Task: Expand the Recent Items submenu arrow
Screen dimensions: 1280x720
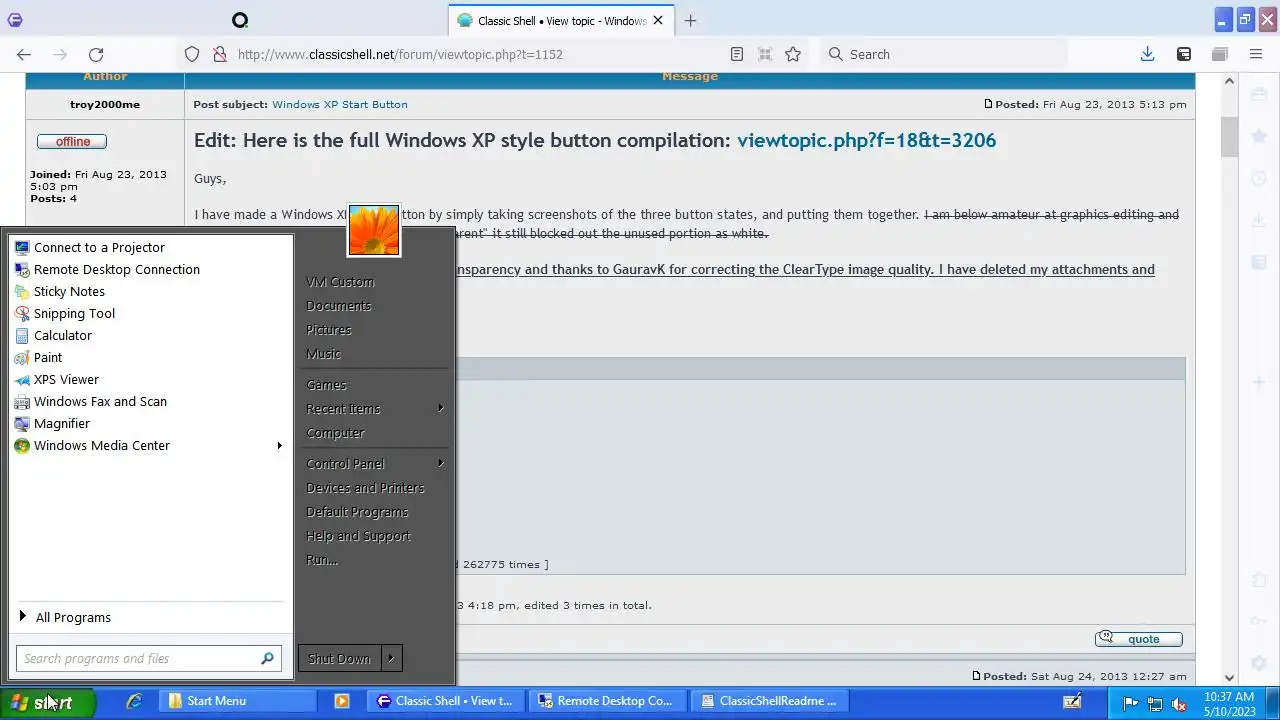Action: (x=440, y=408)
